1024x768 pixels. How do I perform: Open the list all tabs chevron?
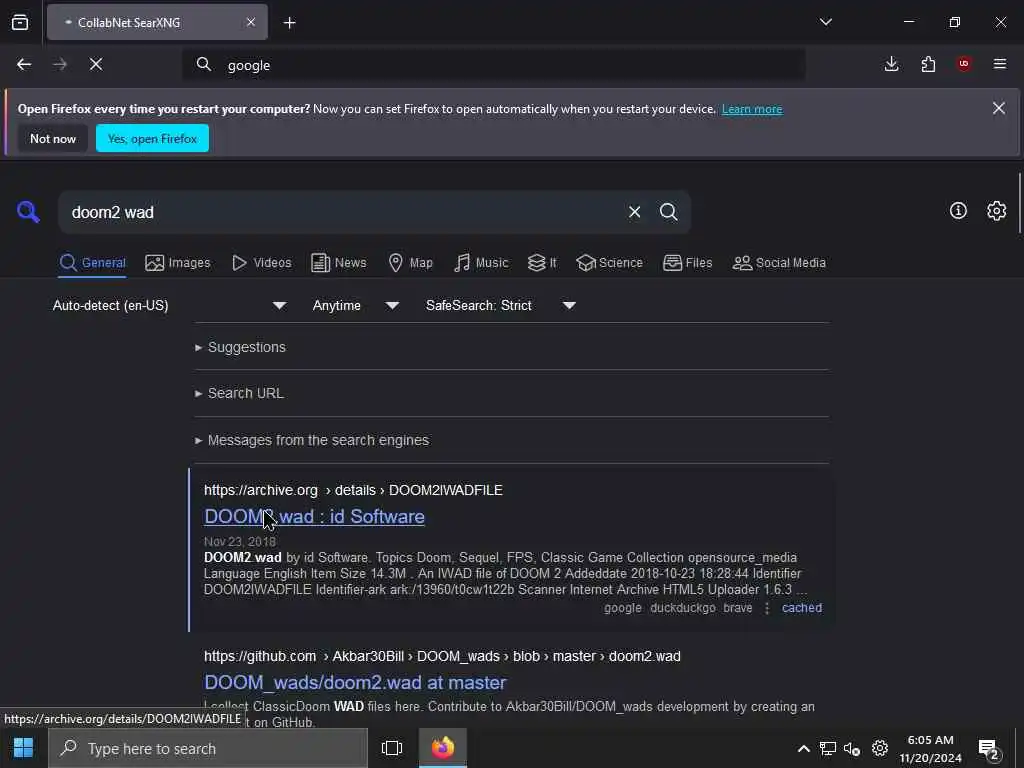pyautogui.click(x=825, y=22)
